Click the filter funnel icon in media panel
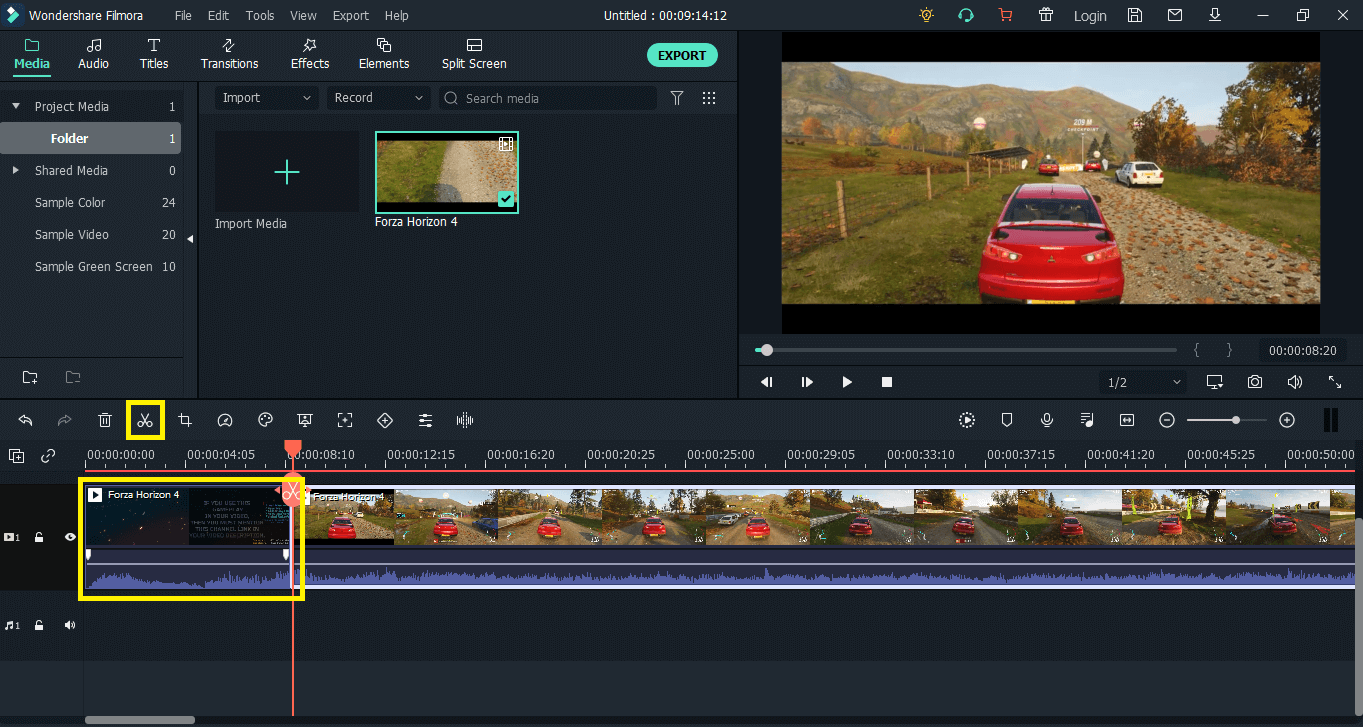 677,98
